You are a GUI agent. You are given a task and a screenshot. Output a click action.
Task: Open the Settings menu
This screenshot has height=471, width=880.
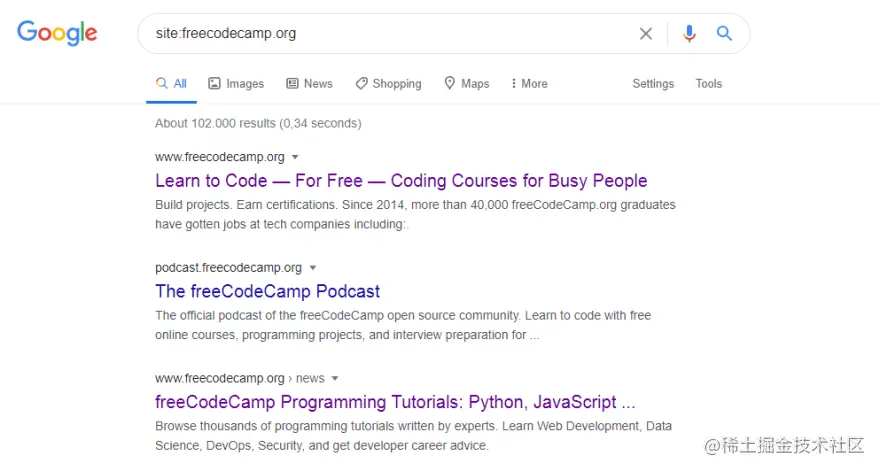click(653, 84)
